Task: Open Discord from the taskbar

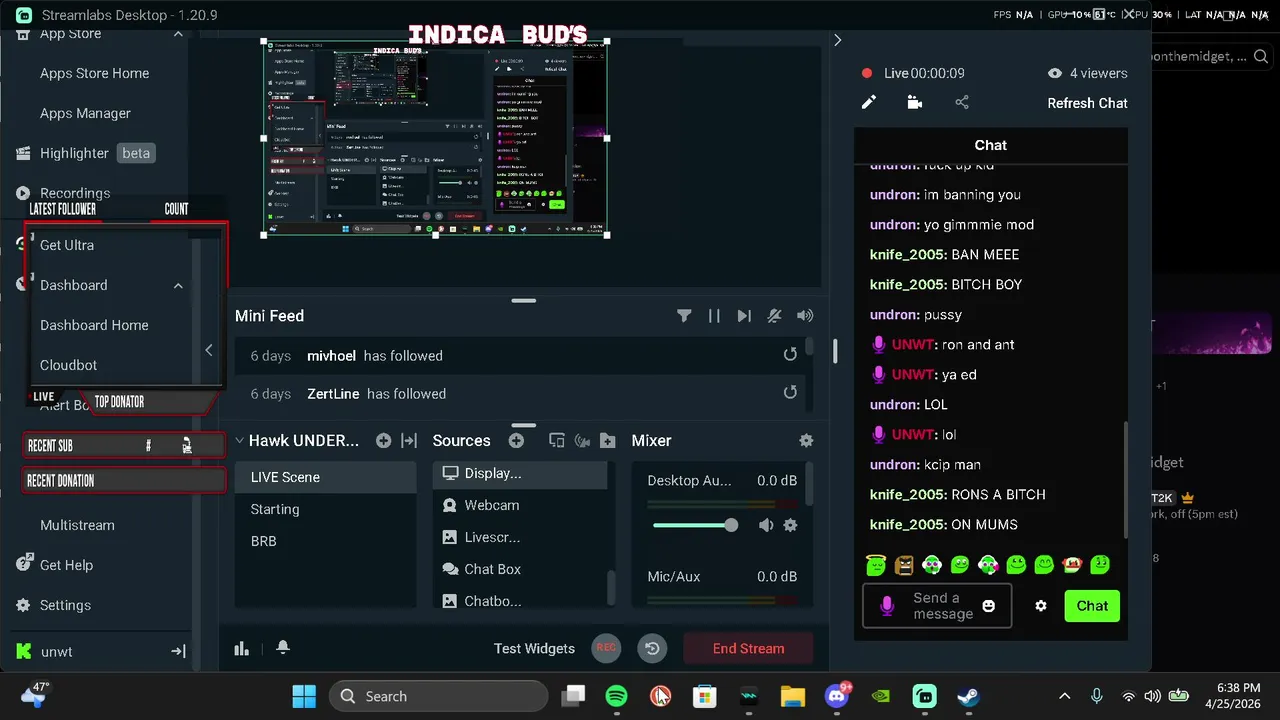Action: (837, 696)
